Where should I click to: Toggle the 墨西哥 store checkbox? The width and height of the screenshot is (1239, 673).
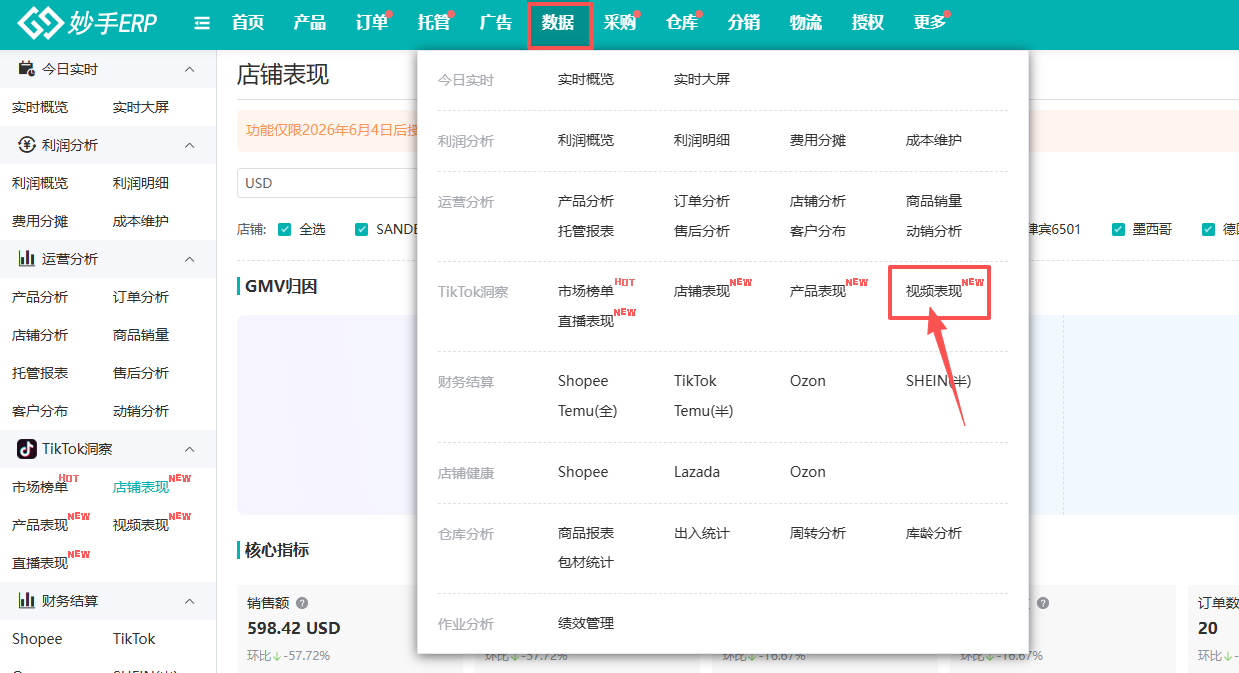1118,229
